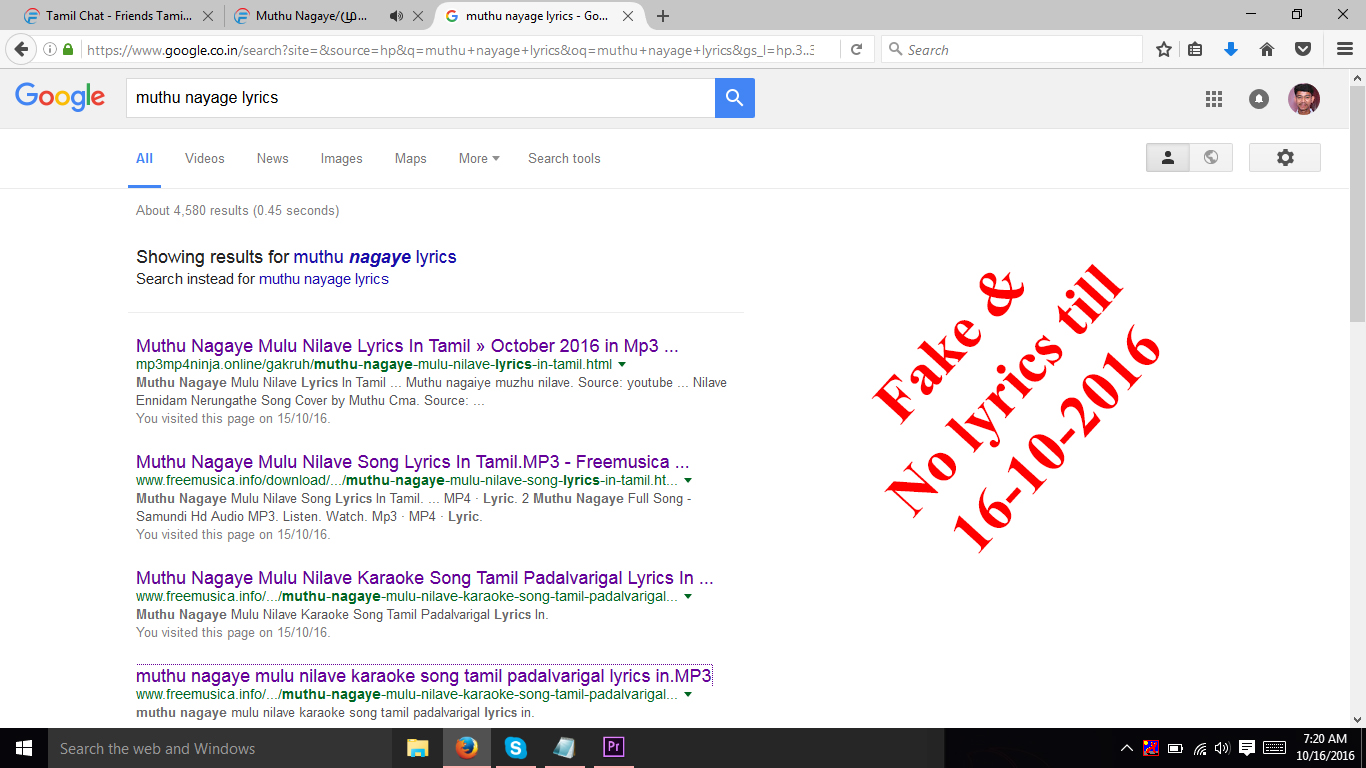Open dropdown arrow for fourth result URL

click(x=688, y=695)
